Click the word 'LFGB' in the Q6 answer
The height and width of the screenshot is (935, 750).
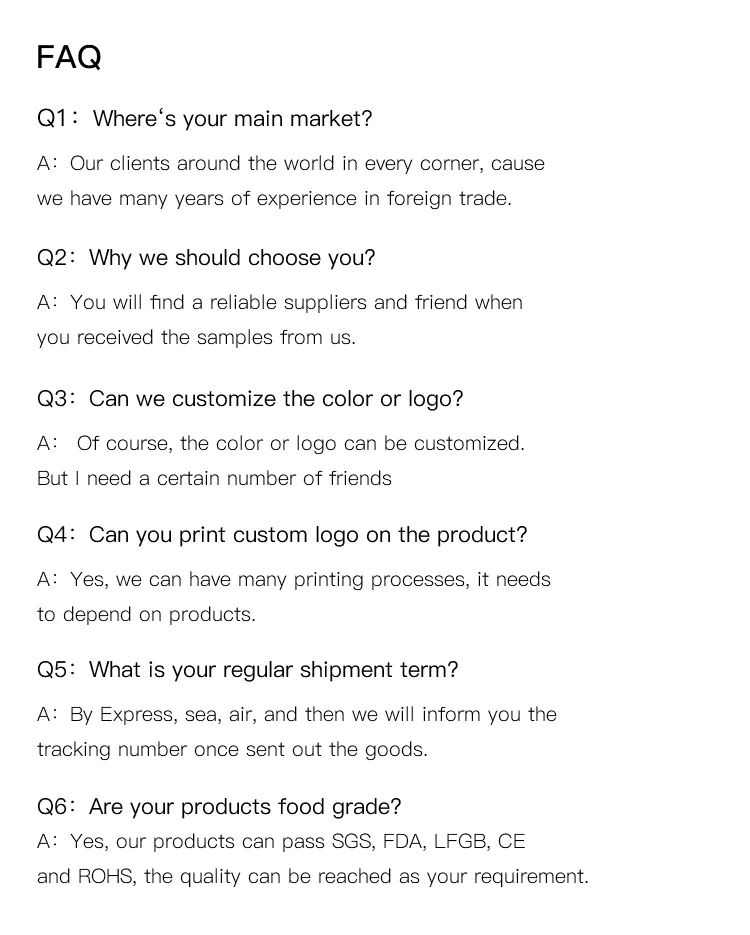pos(461,842)
